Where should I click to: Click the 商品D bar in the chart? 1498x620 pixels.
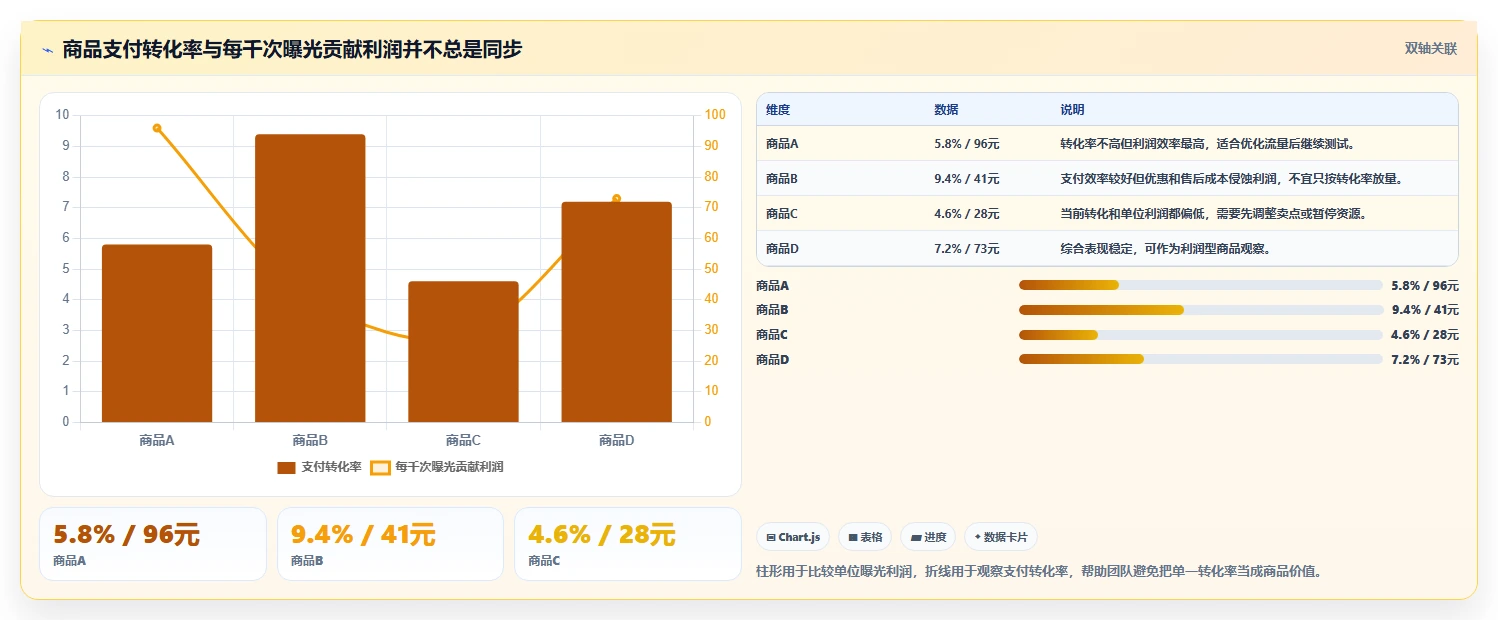click(x=616, y=312)
